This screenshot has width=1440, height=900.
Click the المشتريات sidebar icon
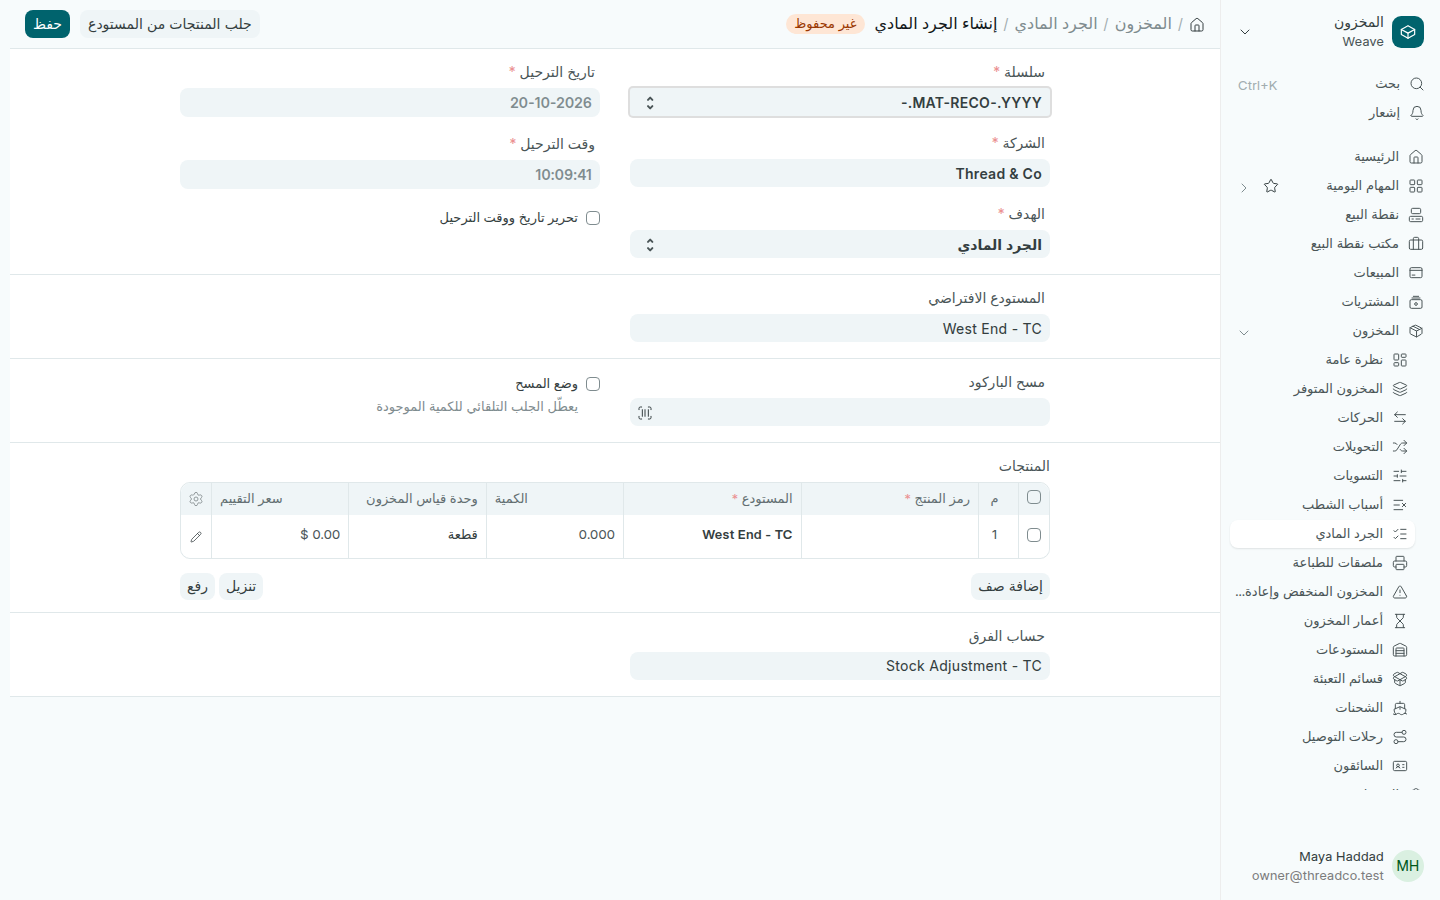tap(1416, 302)
